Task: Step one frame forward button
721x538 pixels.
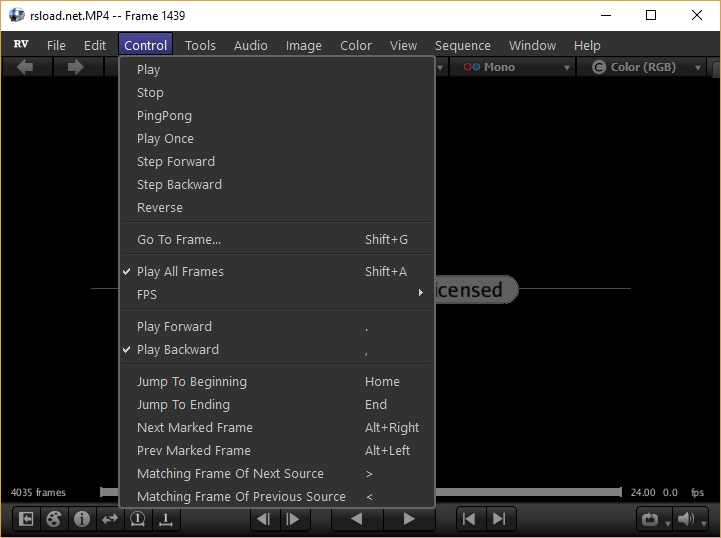Action: [293, 520]
